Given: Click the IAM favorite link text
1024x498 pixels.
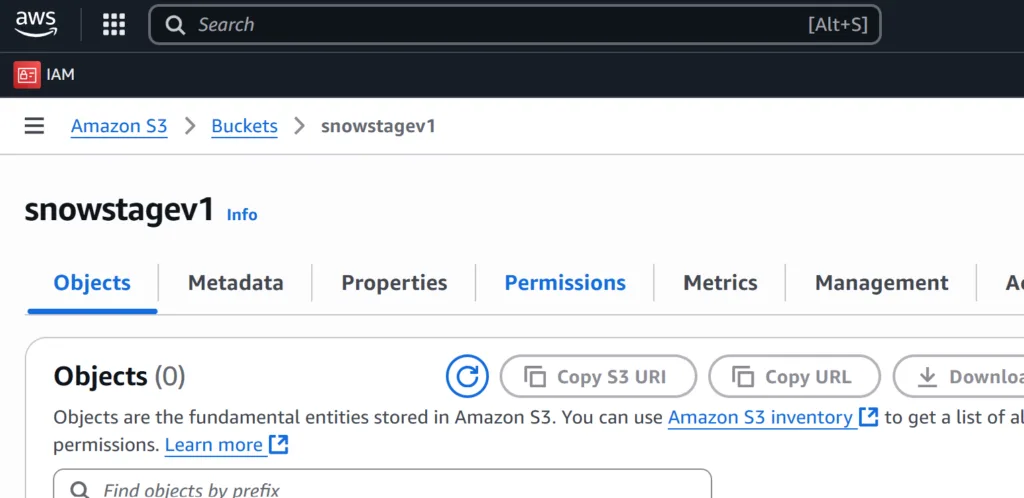Looking at the screenshot, I should (x=61, y=75).
